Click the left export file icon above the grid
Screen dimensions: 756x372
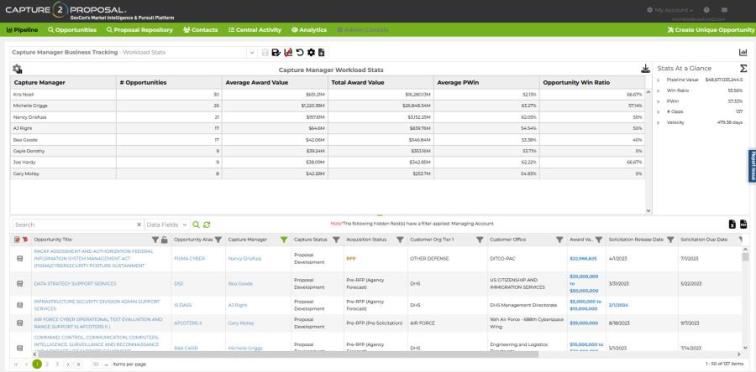click(732, 224)
